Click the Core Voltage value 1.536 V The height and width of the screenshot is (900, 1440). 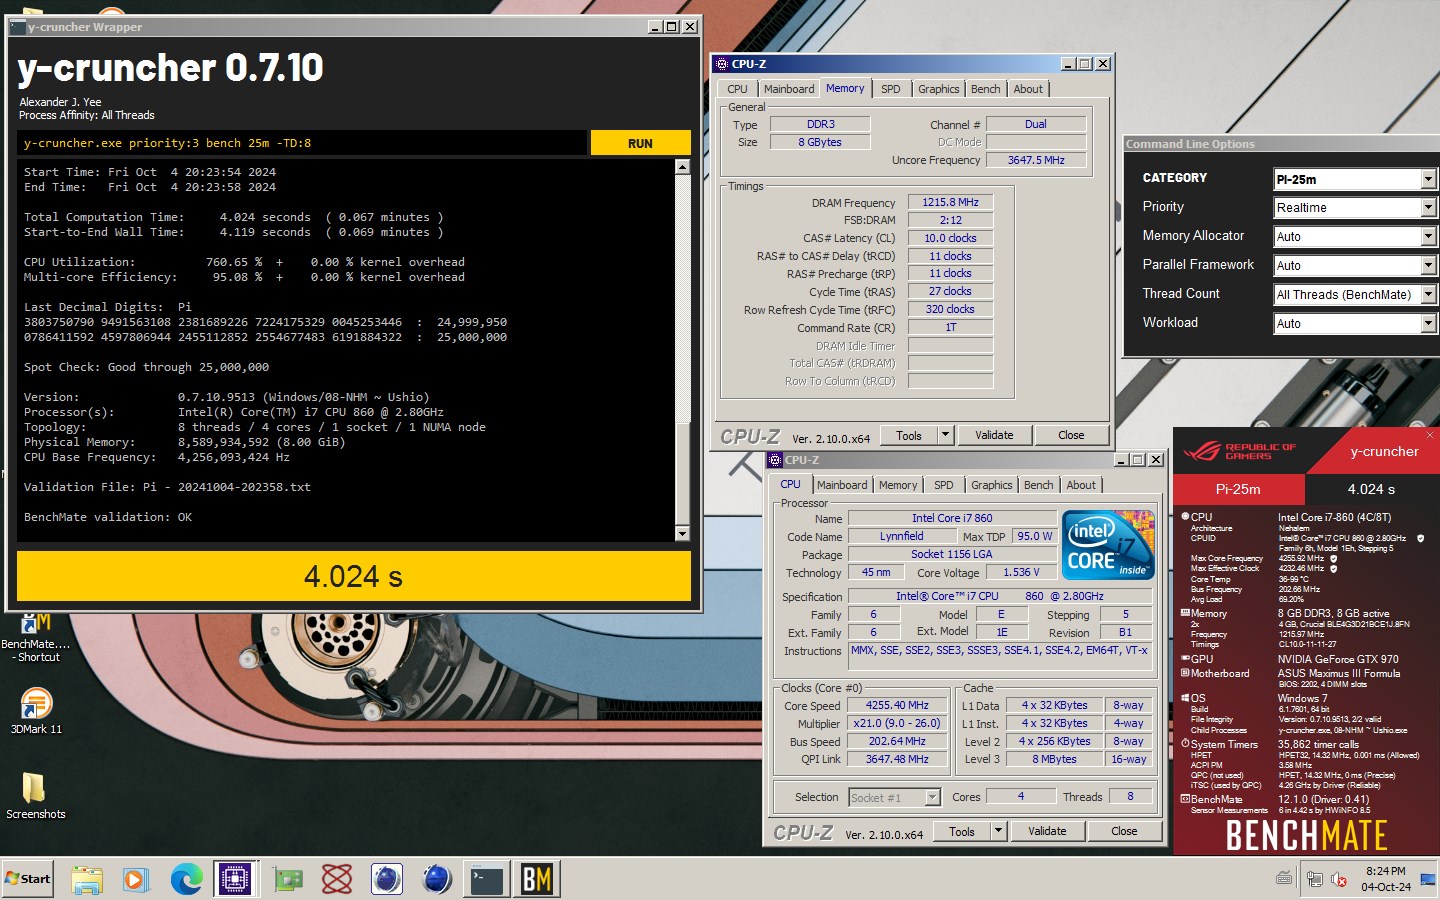[x=1021, y=572]
